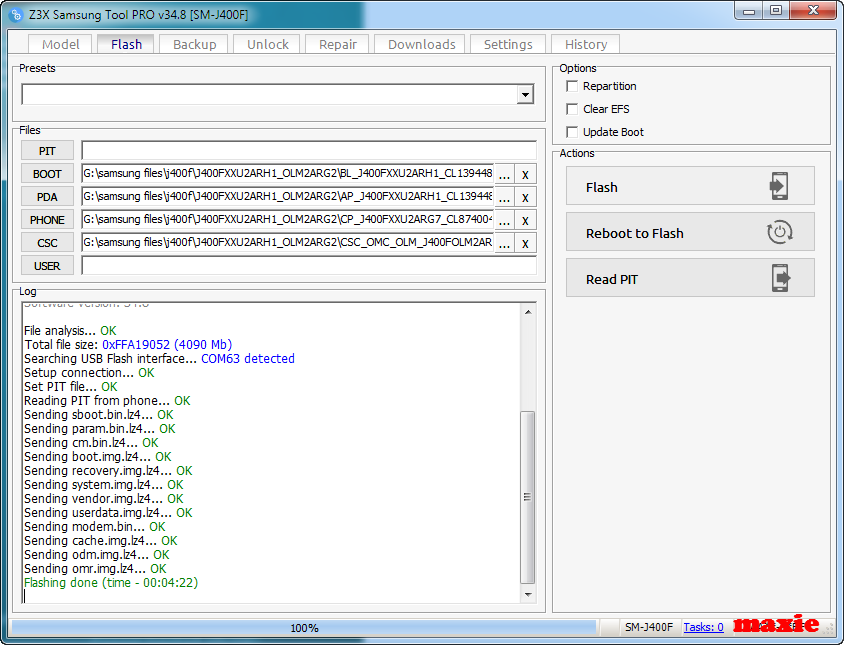The image size is (844, 645).
Task: Click the 'Total file size' log line
Action: [128, 345]
